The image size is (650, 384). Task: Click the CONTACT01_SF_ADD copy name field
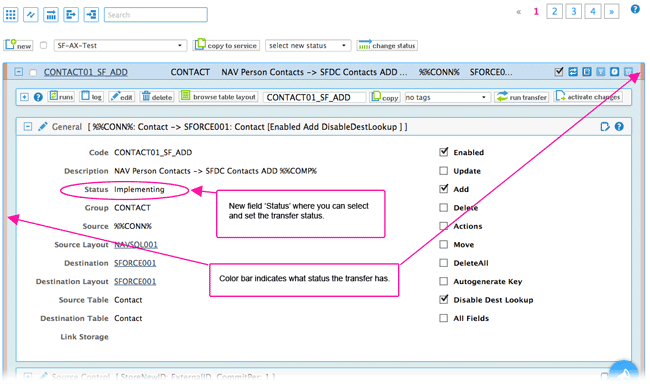(x=314, y=97)
